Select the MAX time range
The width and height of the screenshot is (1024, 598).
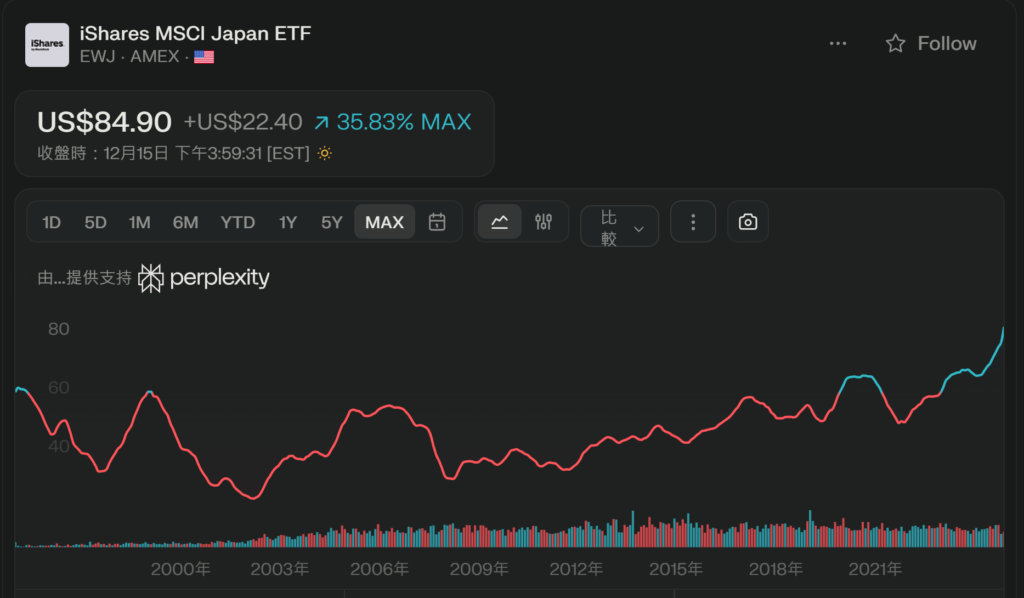(x=384, y=222)
